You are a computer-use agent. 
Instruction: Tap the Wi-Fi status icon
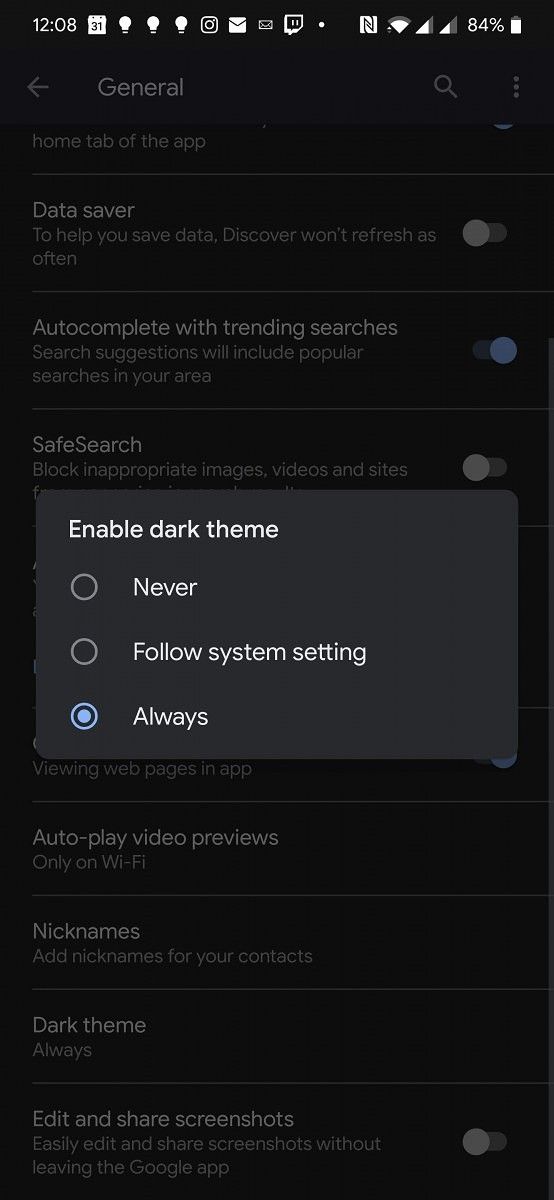coord(400,25)
